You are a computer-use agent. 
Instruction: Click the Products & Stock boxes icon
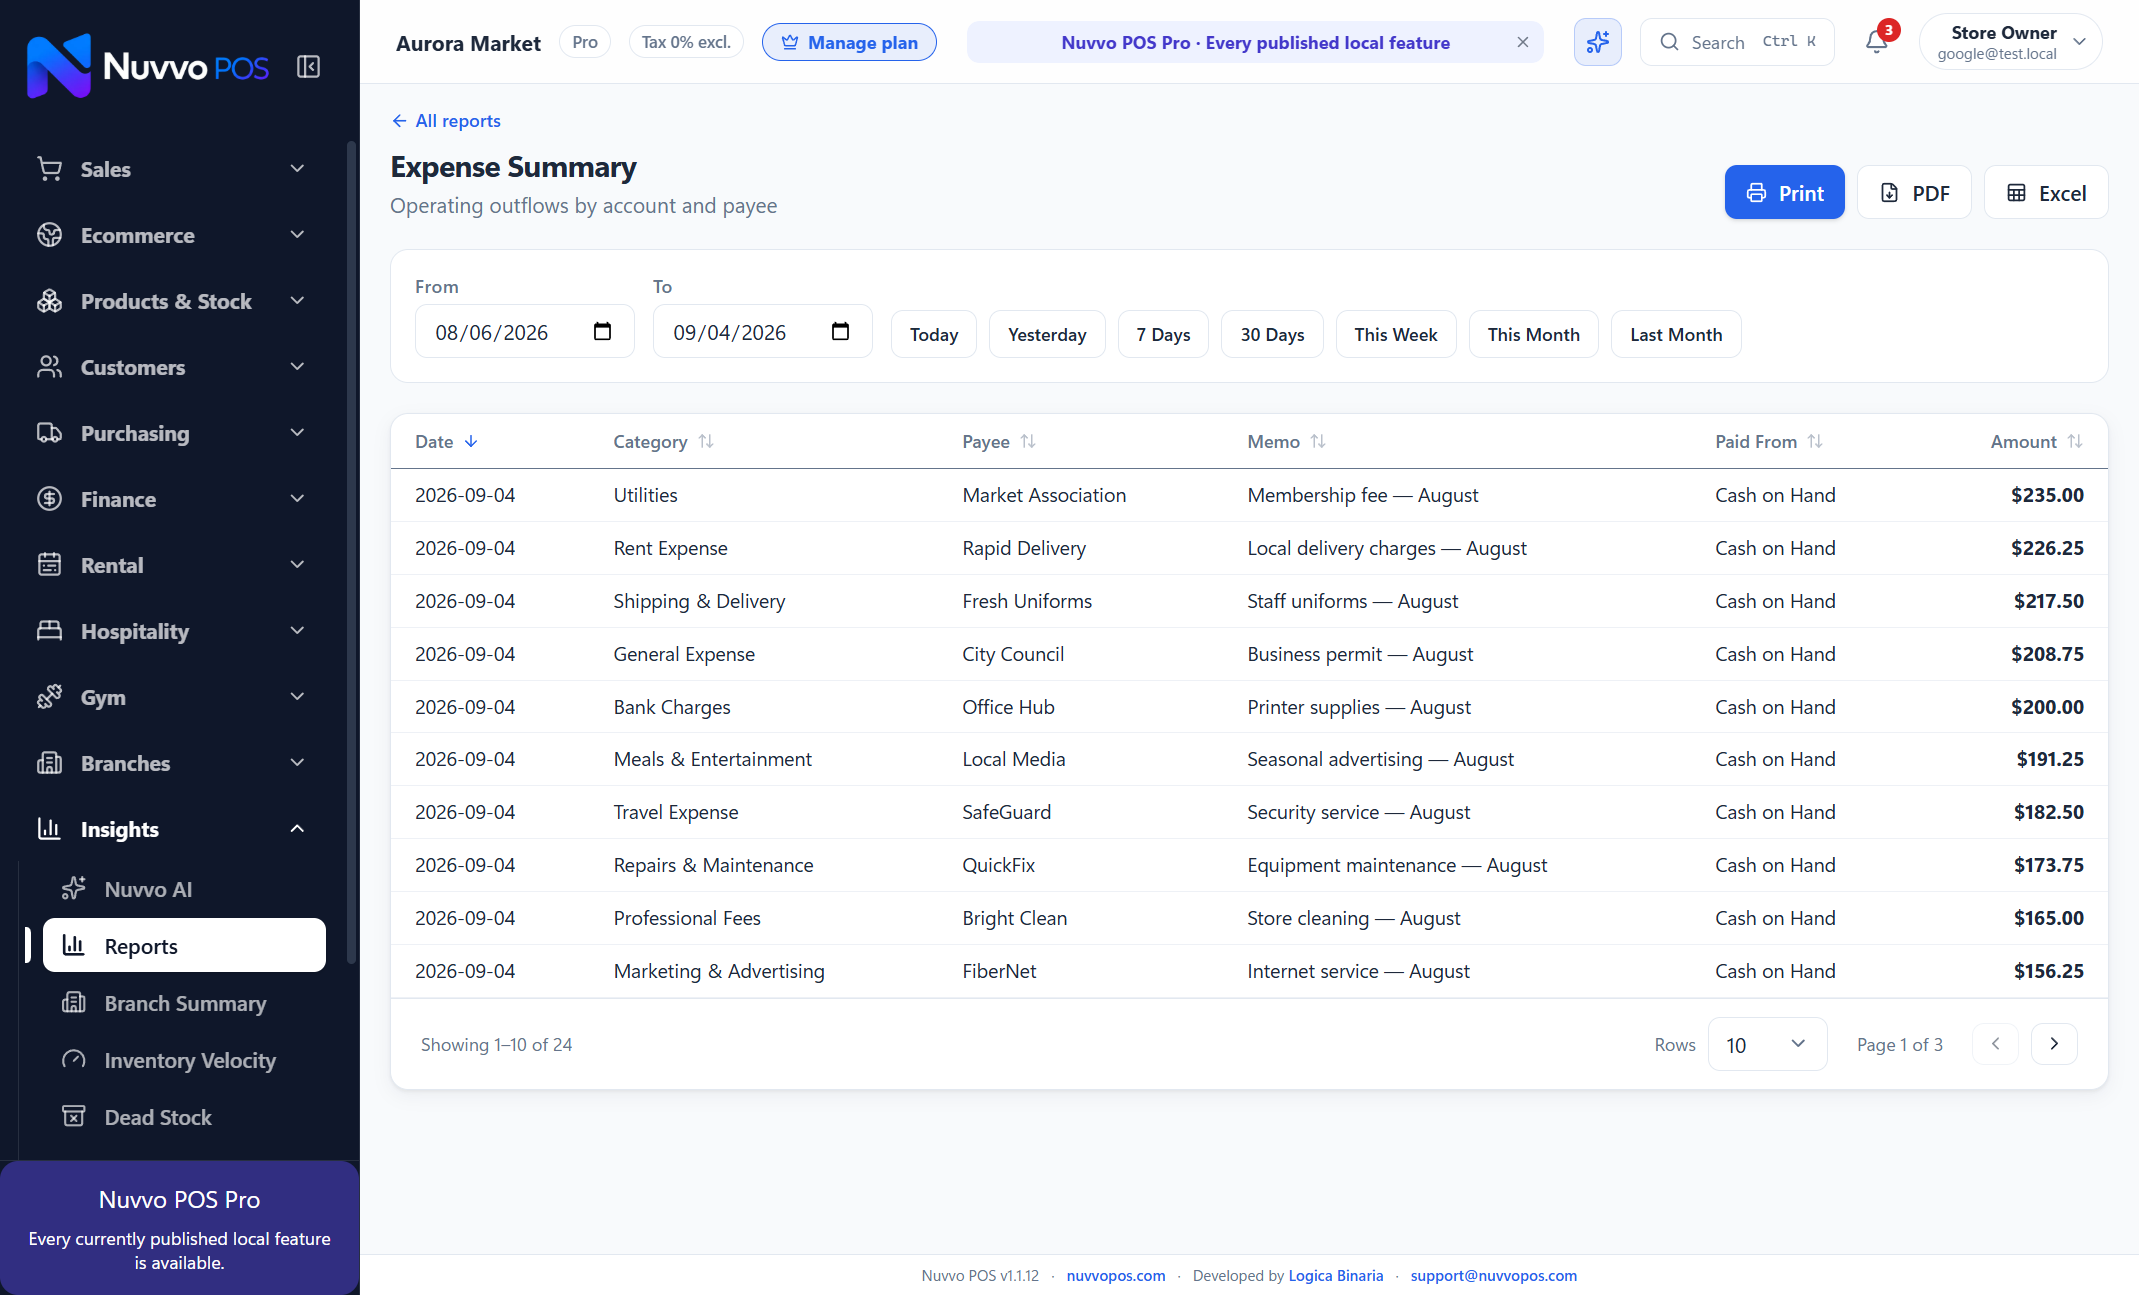tap(49, 301)
